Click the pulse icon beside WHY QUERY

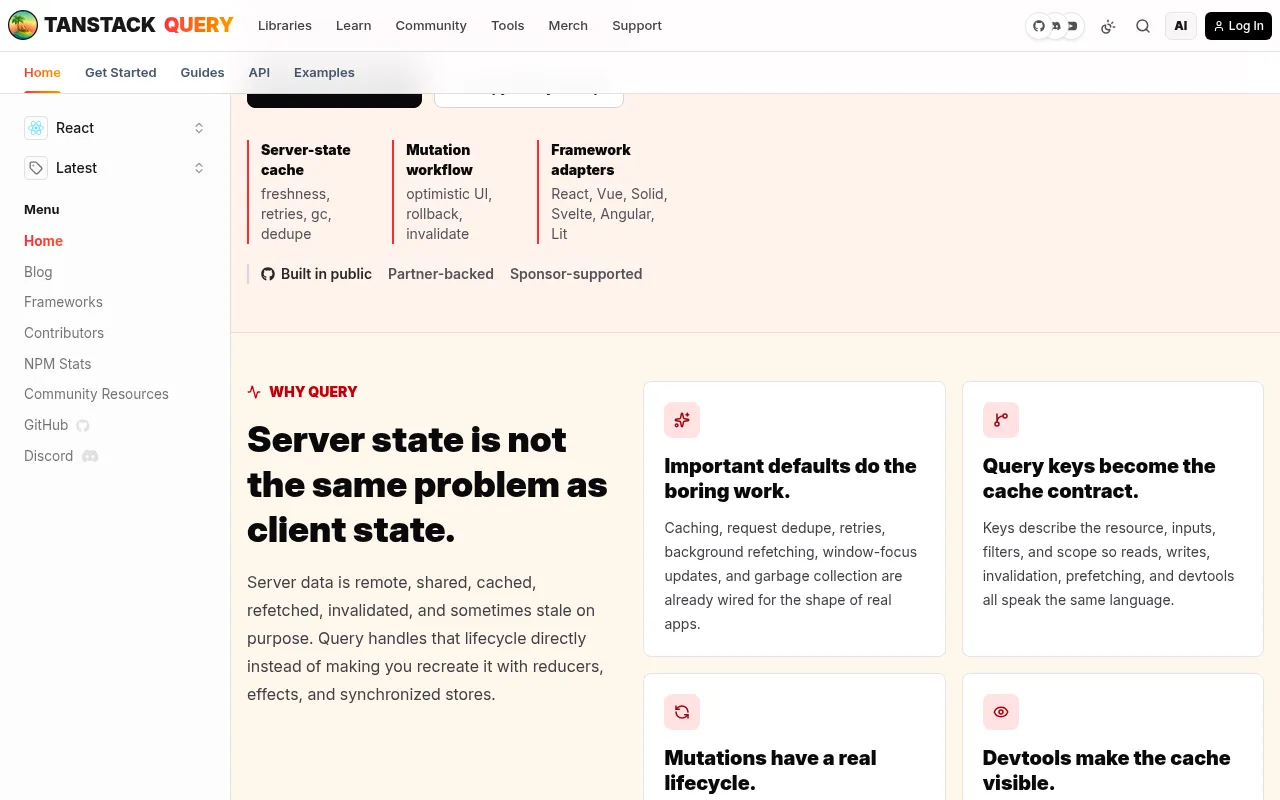pyautogui.click(x=254, y=392)
